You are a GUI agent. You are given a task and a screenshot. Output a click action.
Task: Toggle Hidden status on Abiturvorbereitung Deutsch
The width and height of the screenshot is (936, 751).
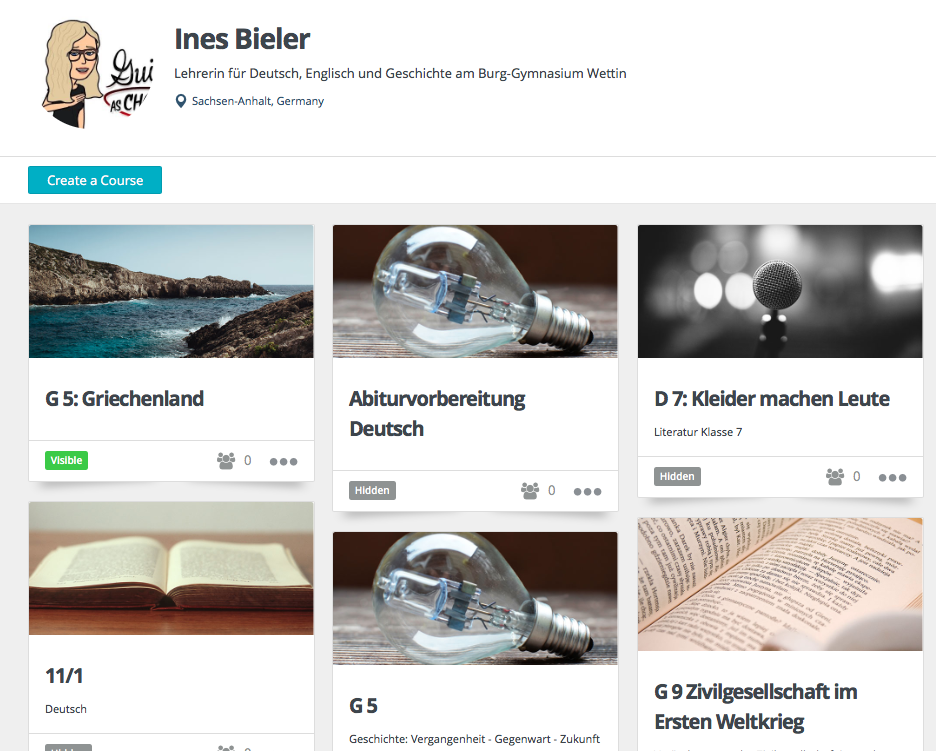(x=372, y=490)
